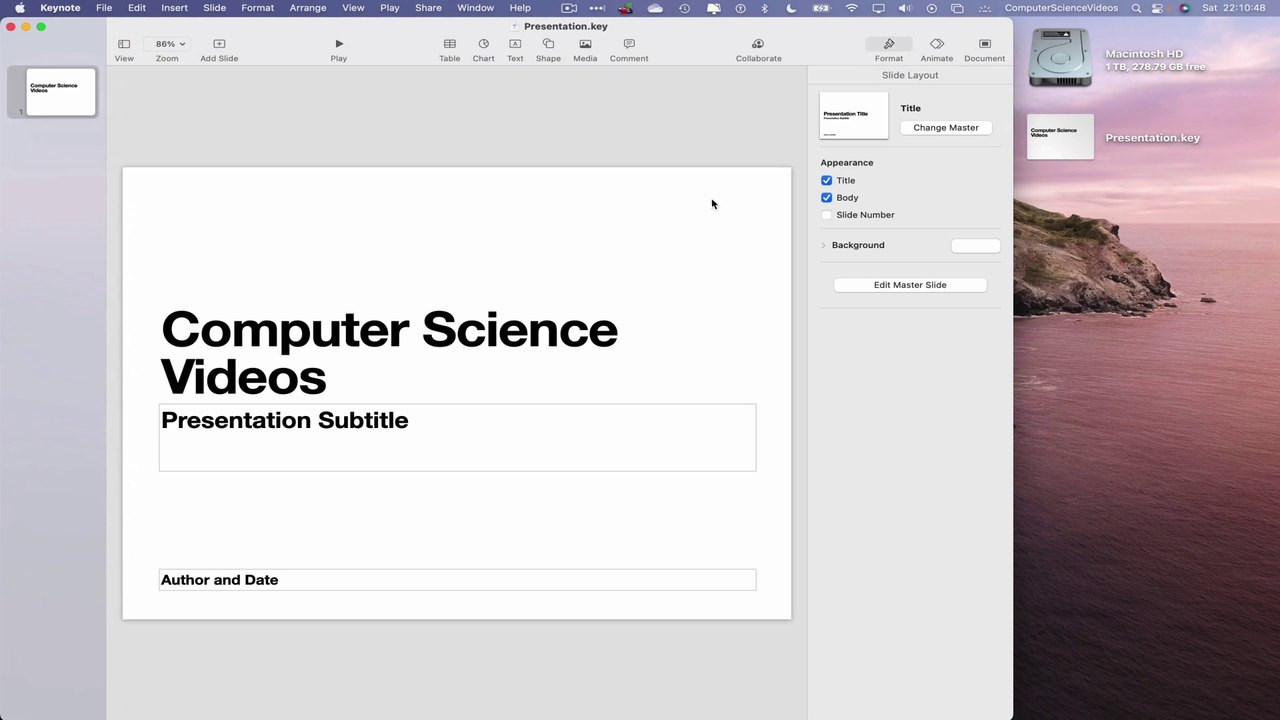Click the Presentation Subtitle text box
This screenshot has height=720, width=1280.
pos(457,437)
